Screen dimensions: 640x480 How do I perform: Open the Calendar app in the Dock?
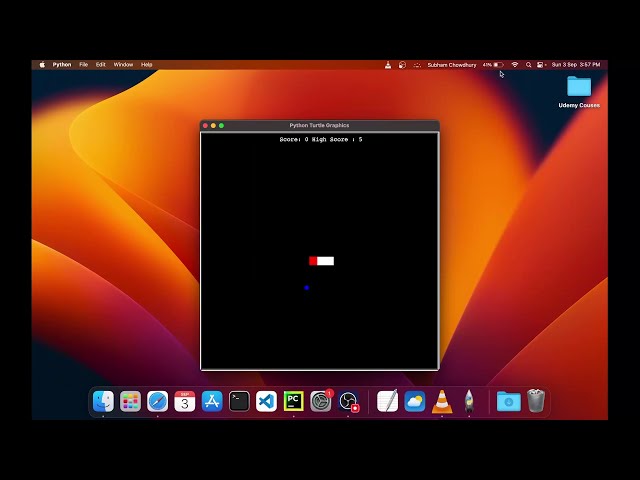[184, 401]
